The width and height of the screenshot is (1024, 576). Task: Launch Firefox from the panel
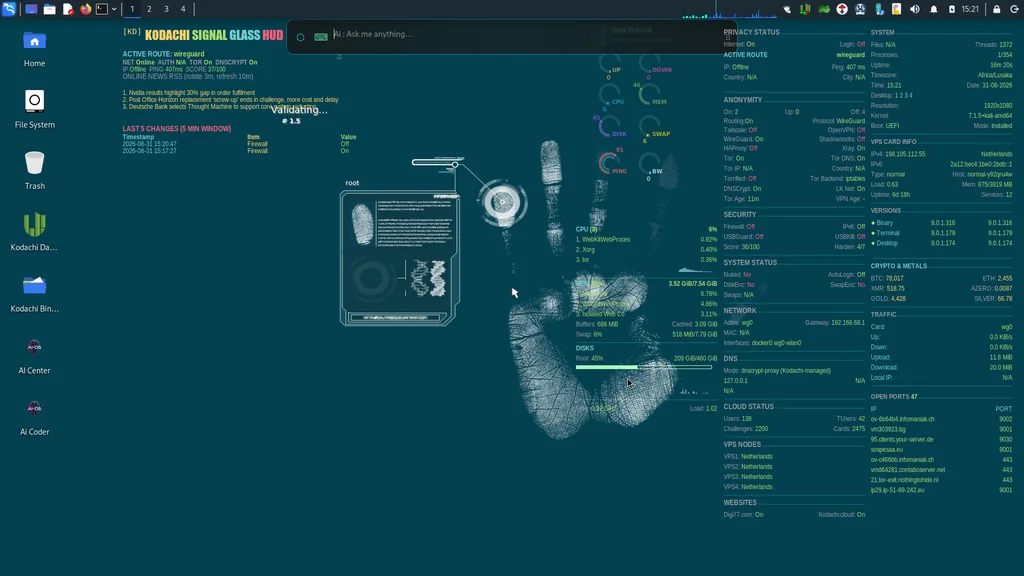pyautogui.click(x=86, y=9)
